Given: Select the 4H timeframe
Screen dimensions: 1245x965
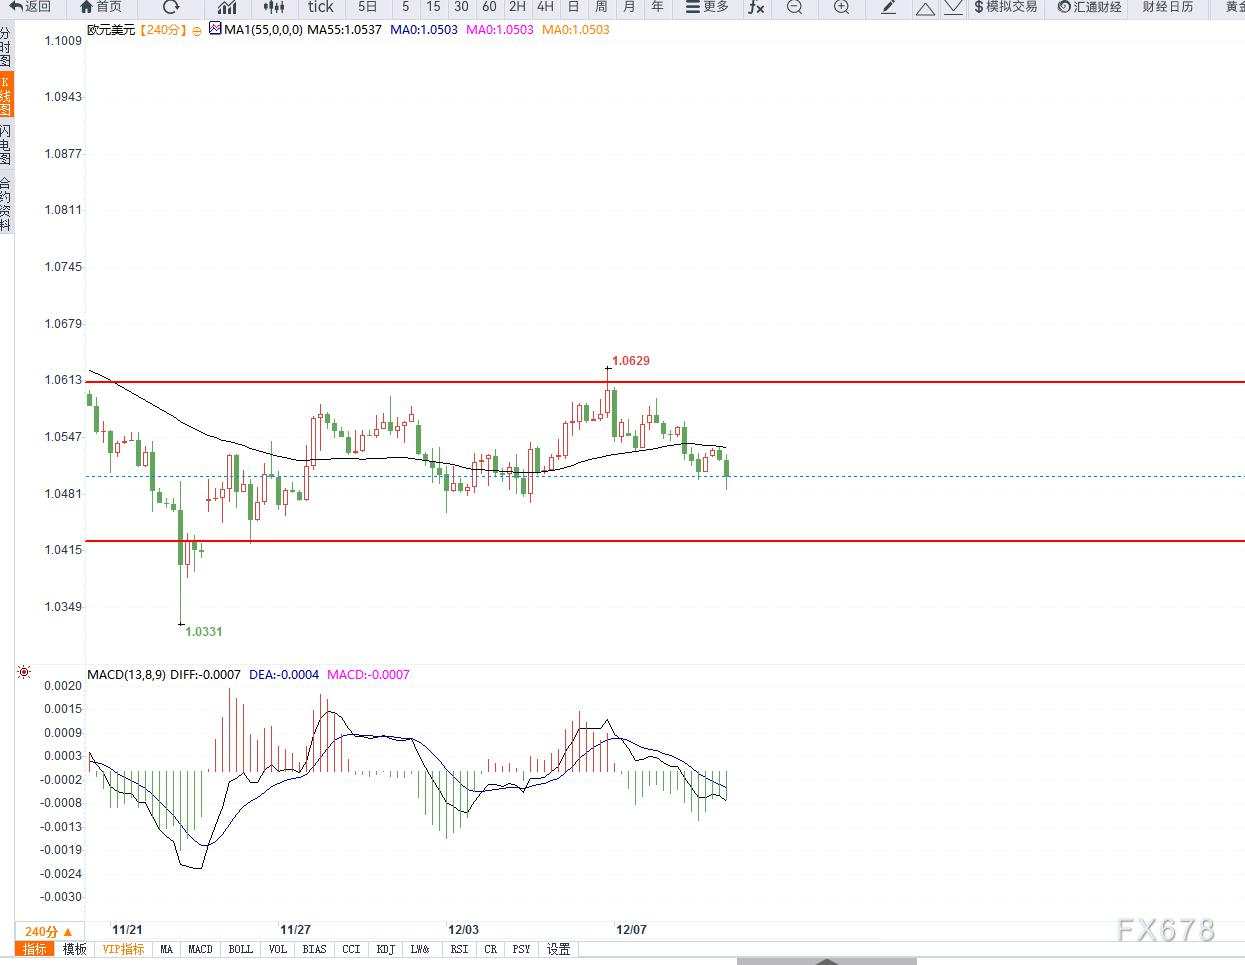Looking at the screenshot, I should [x=545, y=7].
